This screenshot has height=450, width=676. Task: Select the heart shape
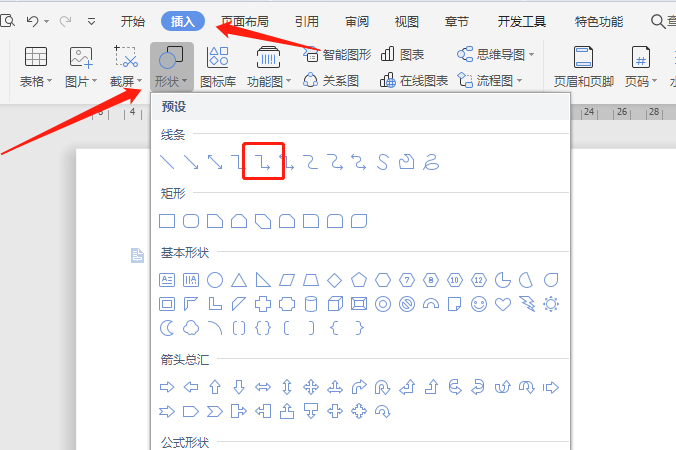(503, 304)
